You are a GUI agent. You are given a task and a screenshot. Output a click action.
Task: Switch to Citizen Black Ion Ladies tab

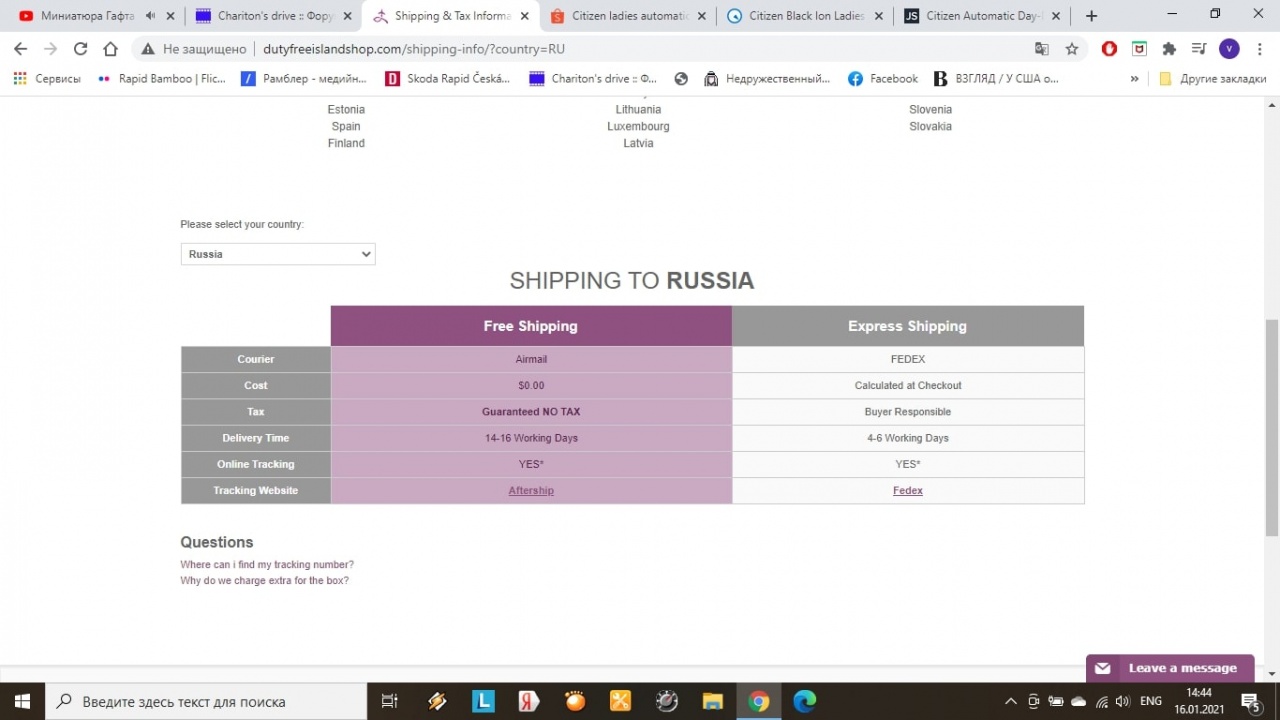point(805,16)
